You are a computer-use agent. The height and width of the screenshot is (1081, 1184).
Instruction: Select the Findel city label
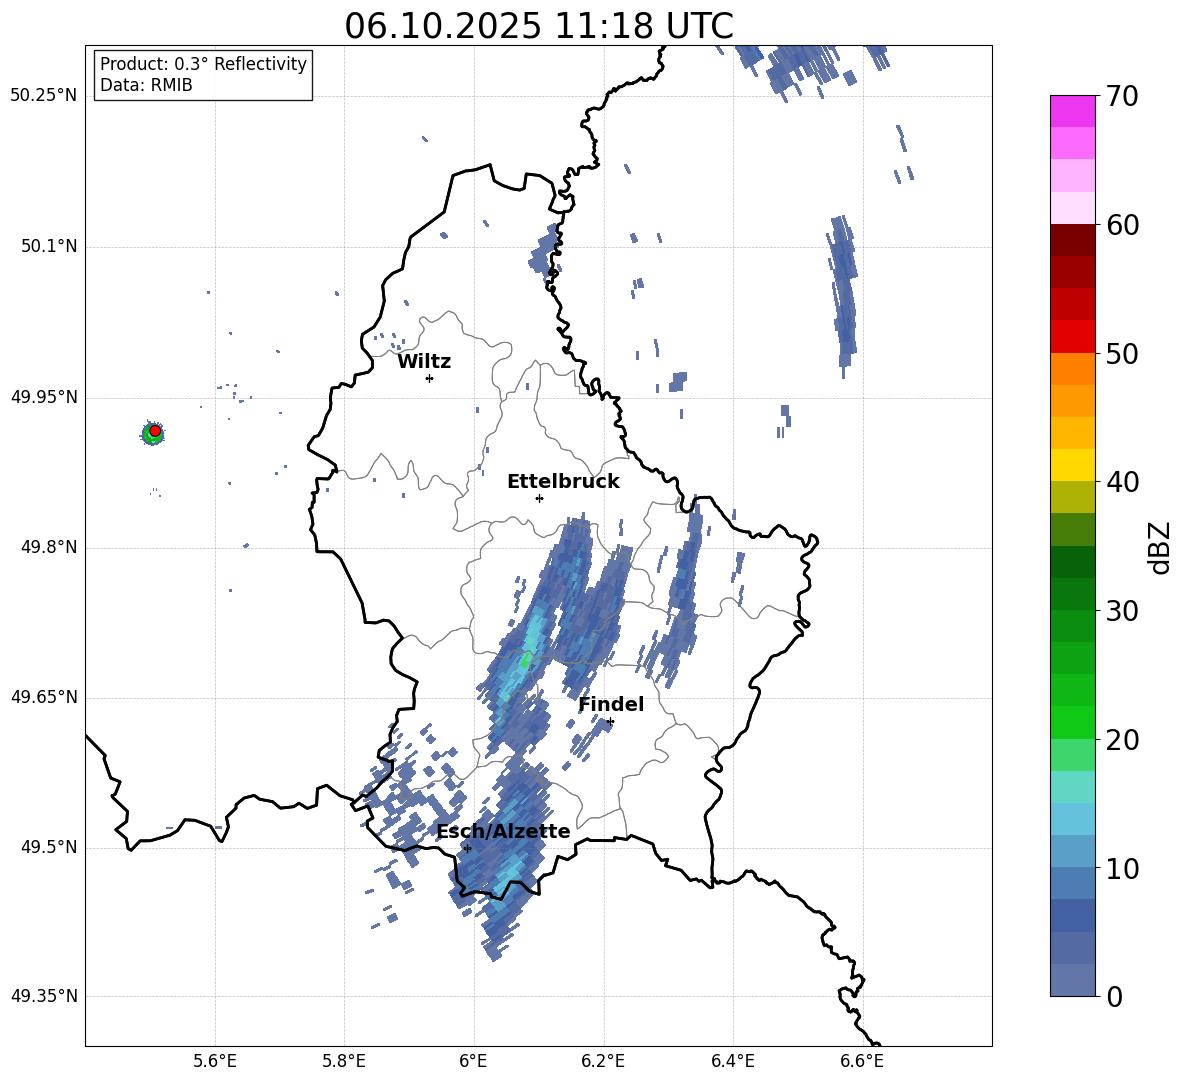coord(611,704)
